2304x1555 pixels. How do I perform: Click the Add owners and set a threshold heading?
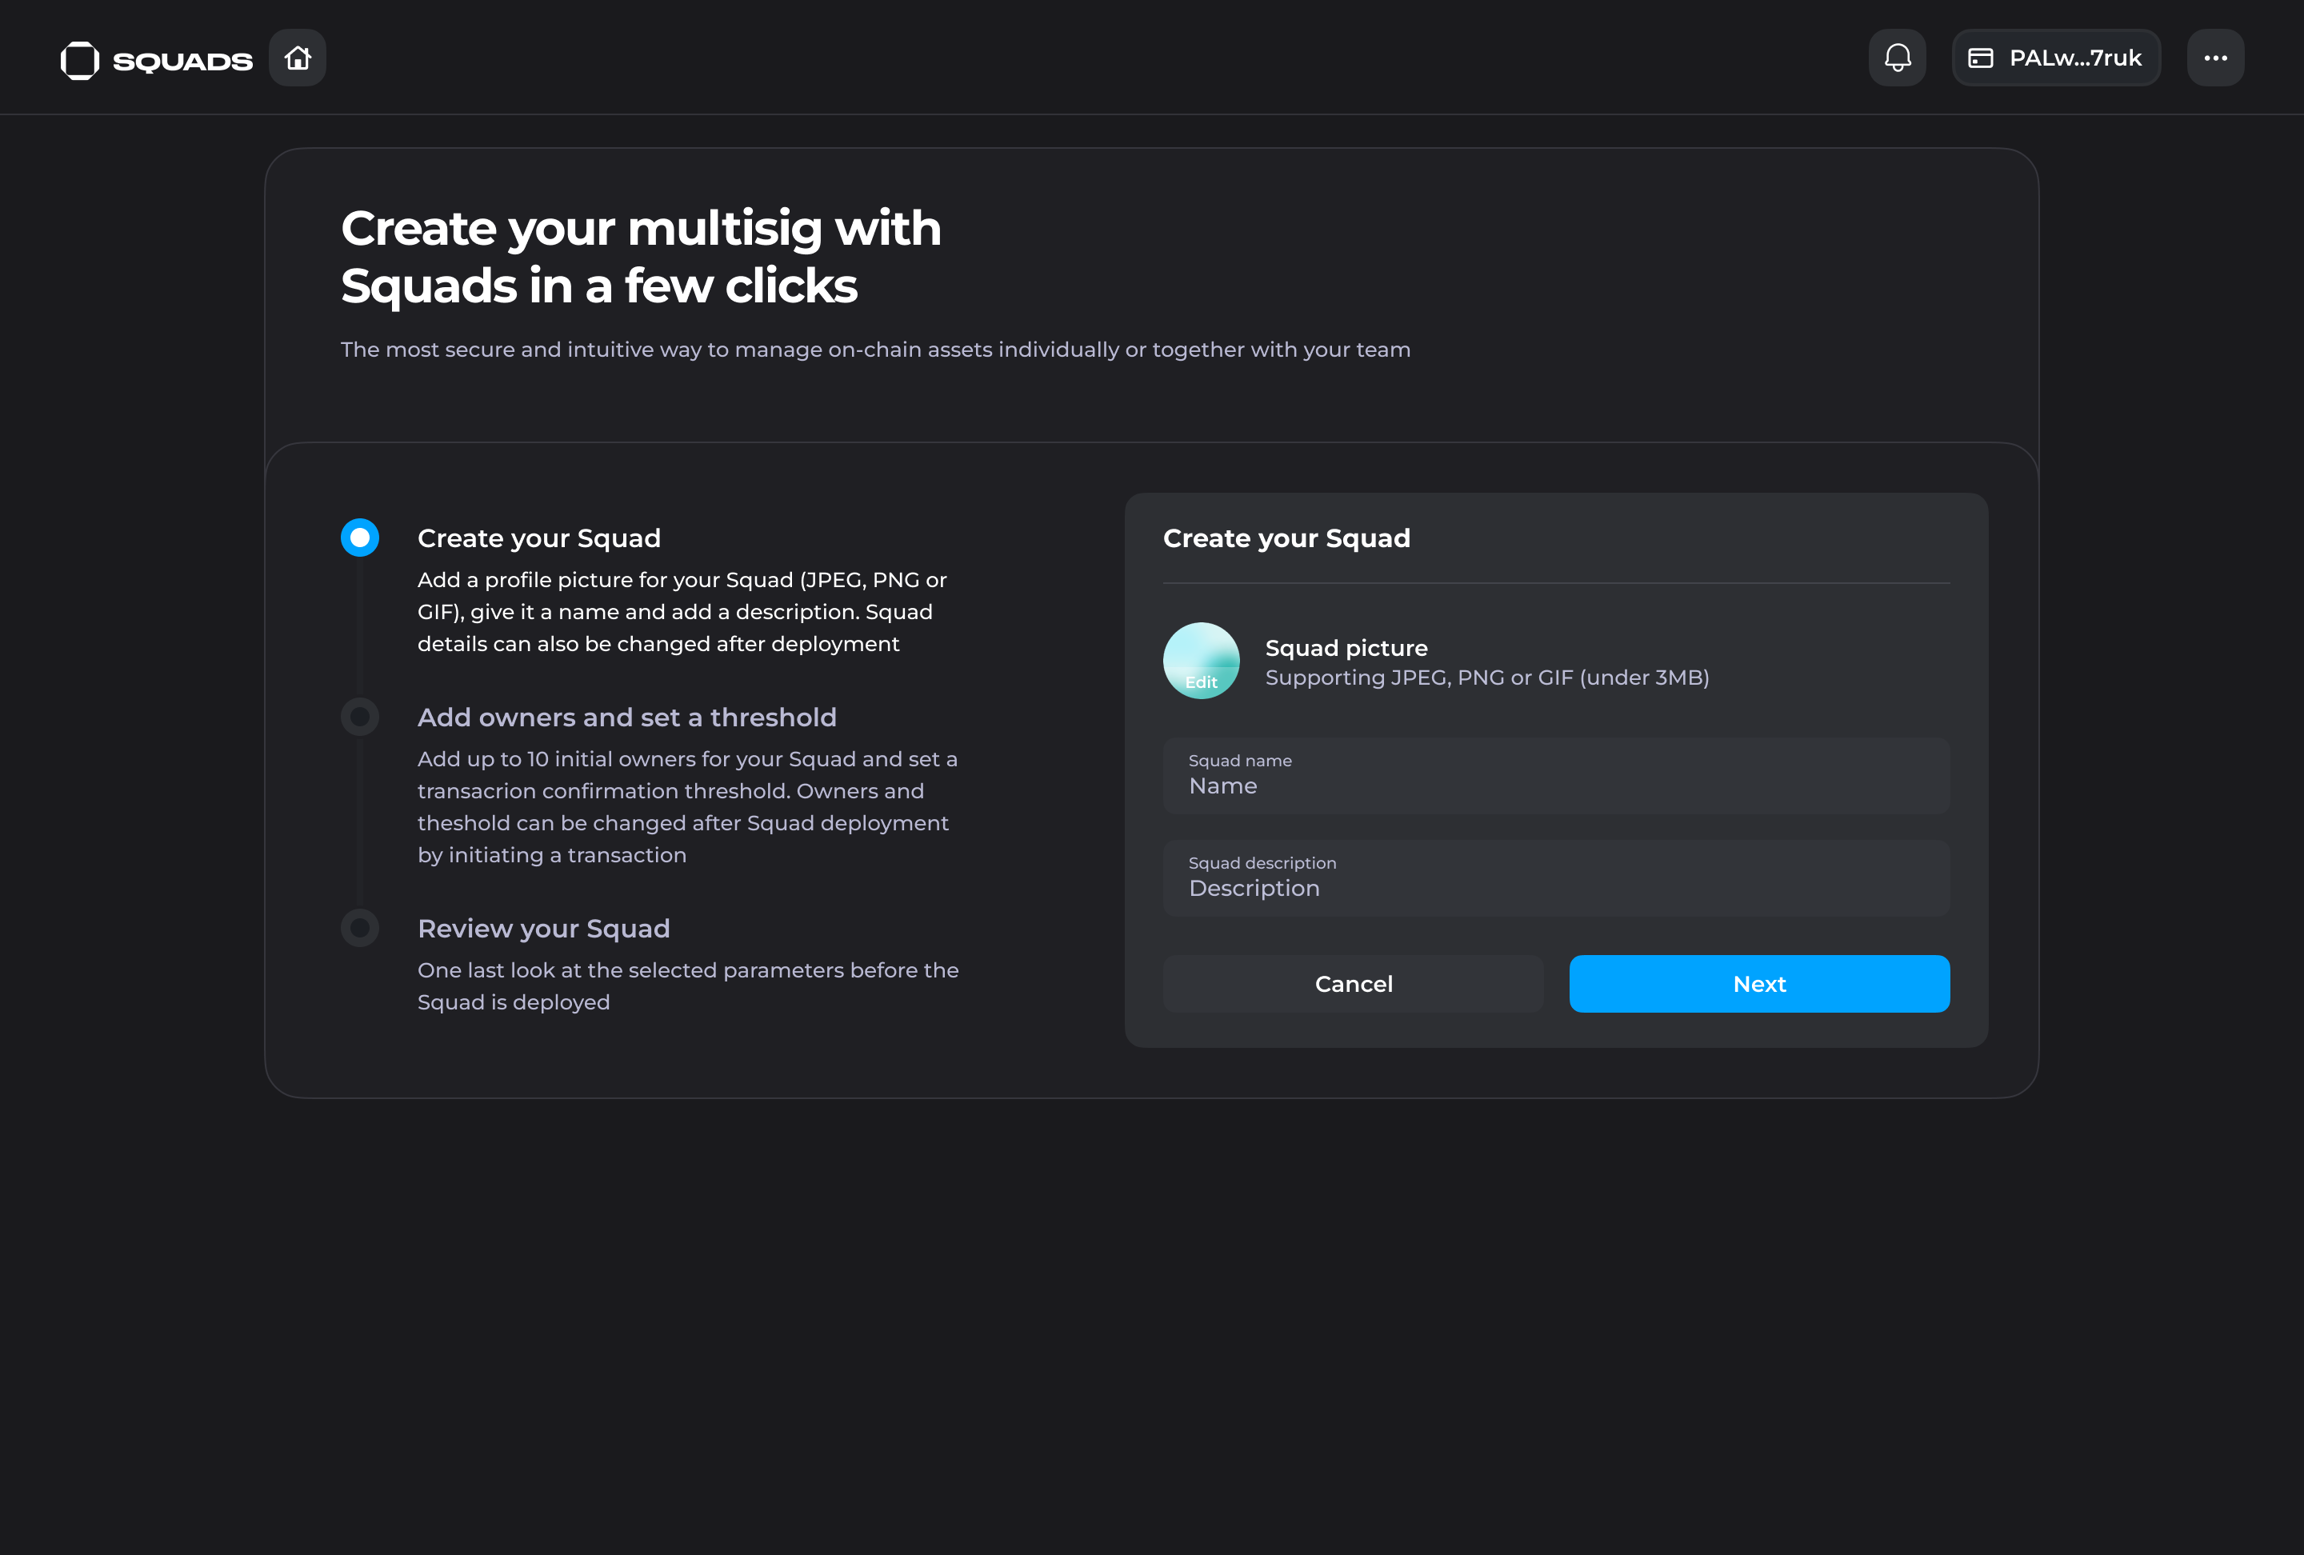[627, 717]
